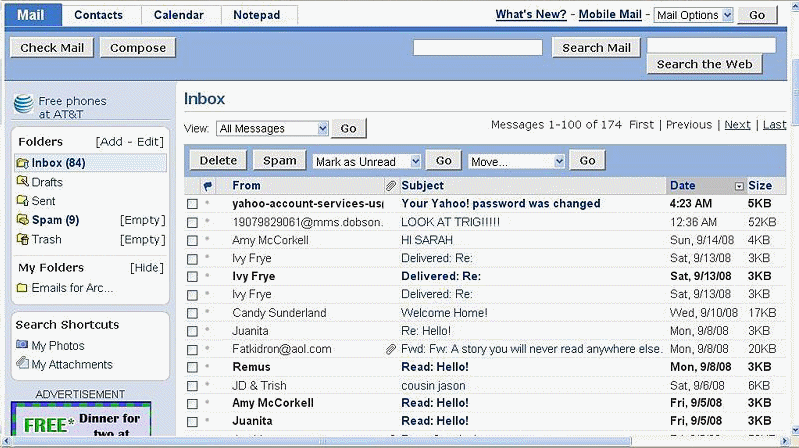Open the Mobile Mail link
Screen dimensions: 799x448
(x=610, y=14)
